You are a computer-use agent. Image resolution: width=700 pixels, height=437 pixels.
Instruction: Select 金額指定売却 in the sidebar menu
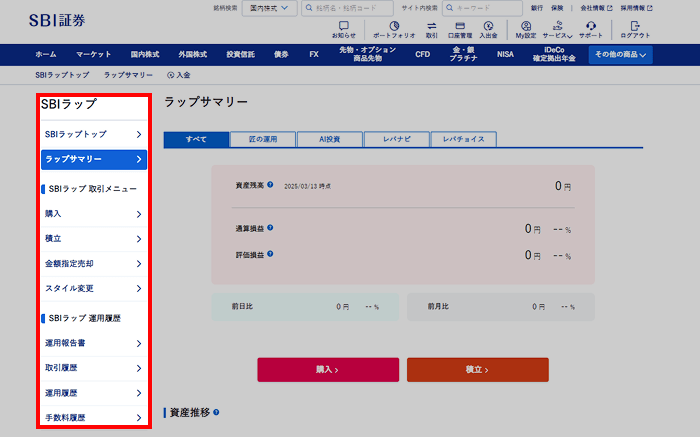[93, 263]
